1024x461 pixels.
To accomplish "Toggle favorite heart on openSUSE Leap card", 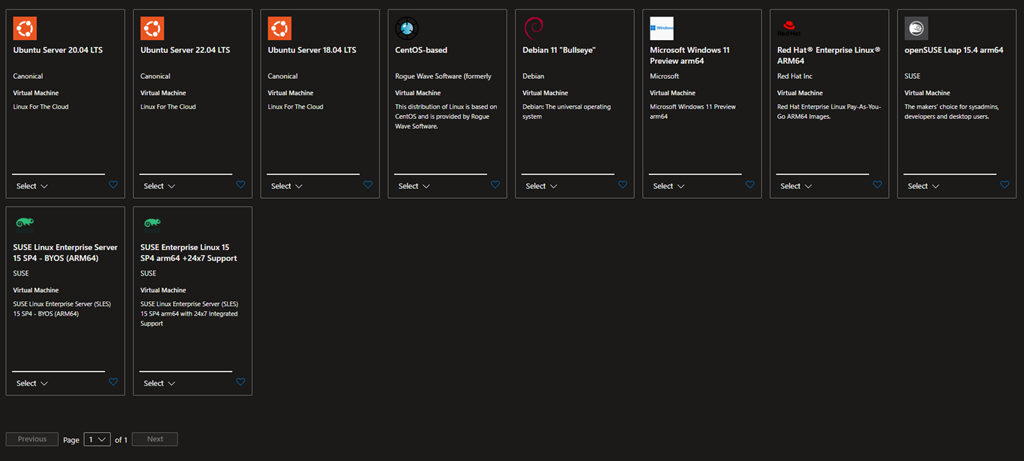I will [x=1004, y=185].
